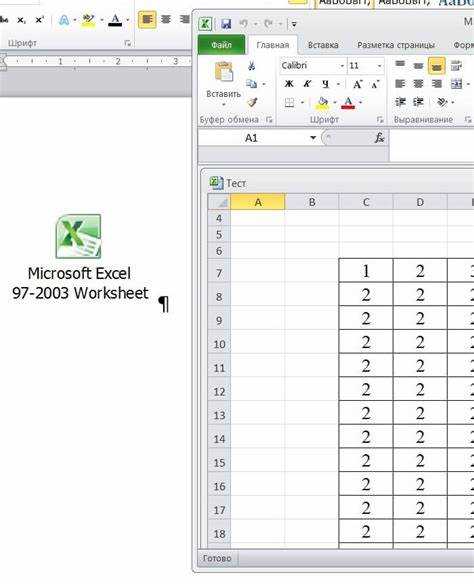Image resolution: width=474 pixels, height=585 pixels.
Task: Click the Merge and Center icon
Action: (456, 84)
